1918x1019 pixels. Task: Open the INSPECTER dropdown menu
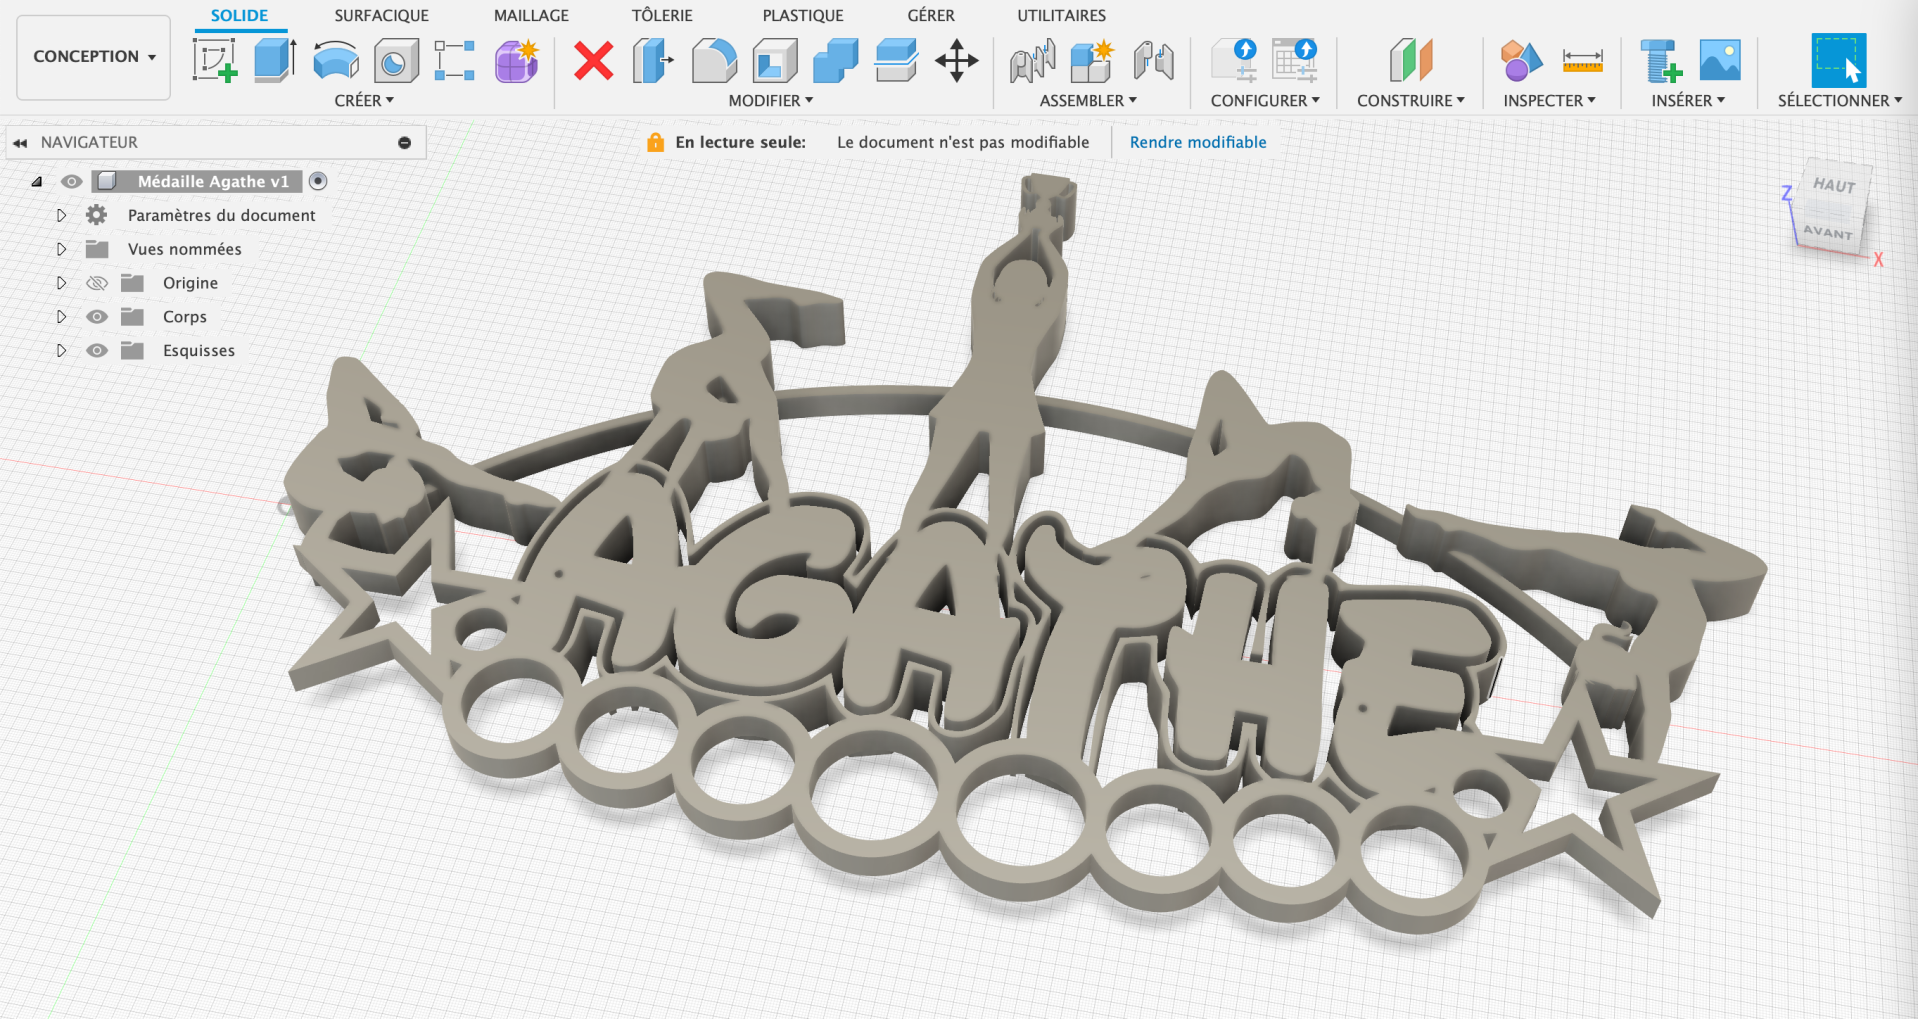coord(1549,101)
